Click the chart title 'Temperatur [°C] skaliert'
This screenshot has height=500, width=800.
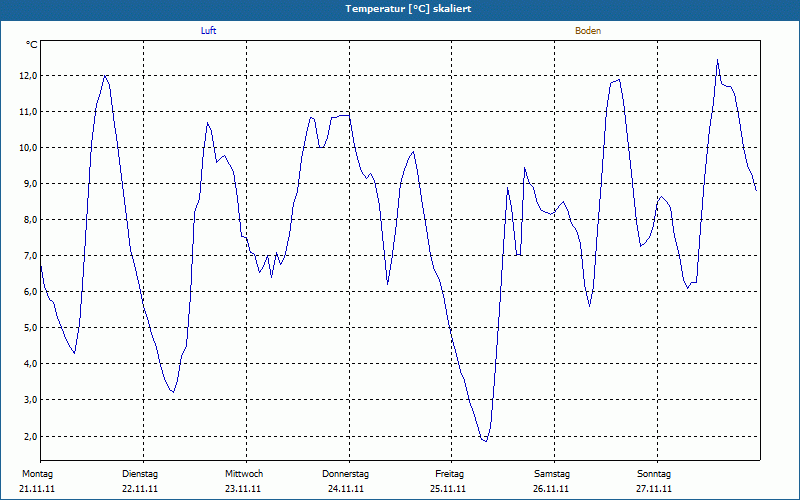tap(408, 9)
